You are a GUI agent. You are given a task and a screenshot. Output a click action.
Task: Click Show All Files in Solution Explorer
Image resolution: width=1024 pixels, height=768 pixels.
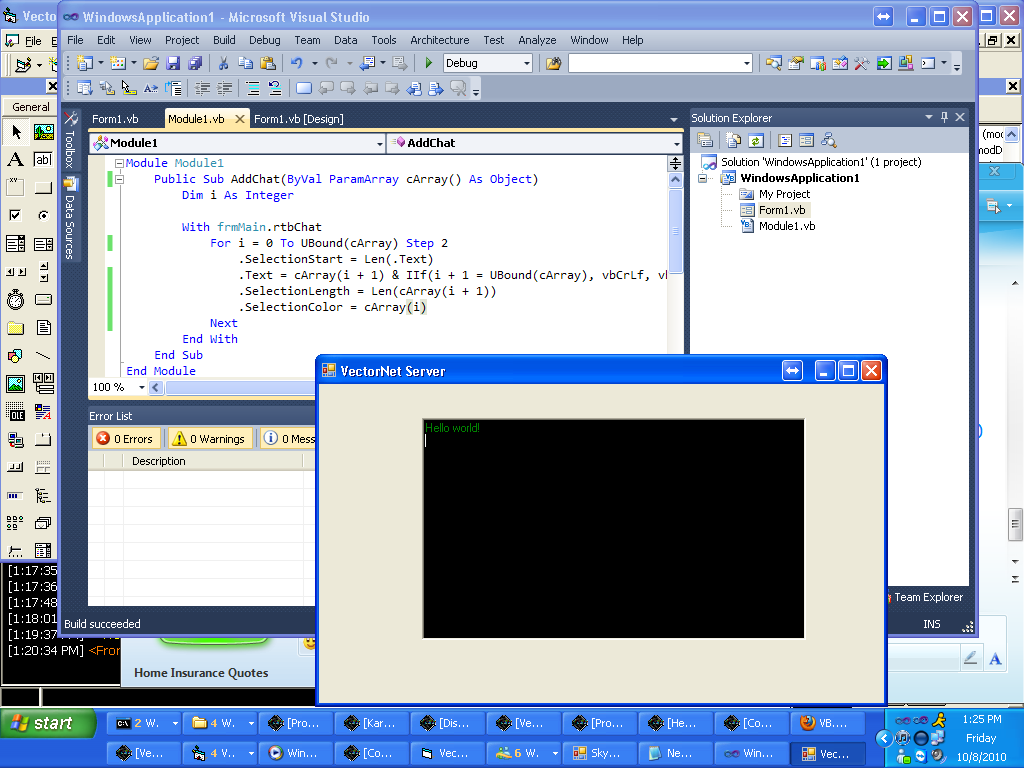pyautogui.click(x=733, y=140)
